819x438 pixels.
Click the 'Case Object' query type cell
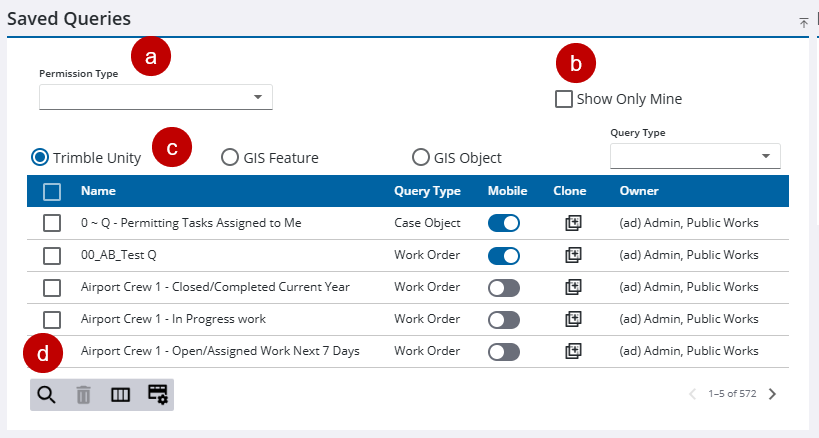pyautogui.click(x=427, y=223)
